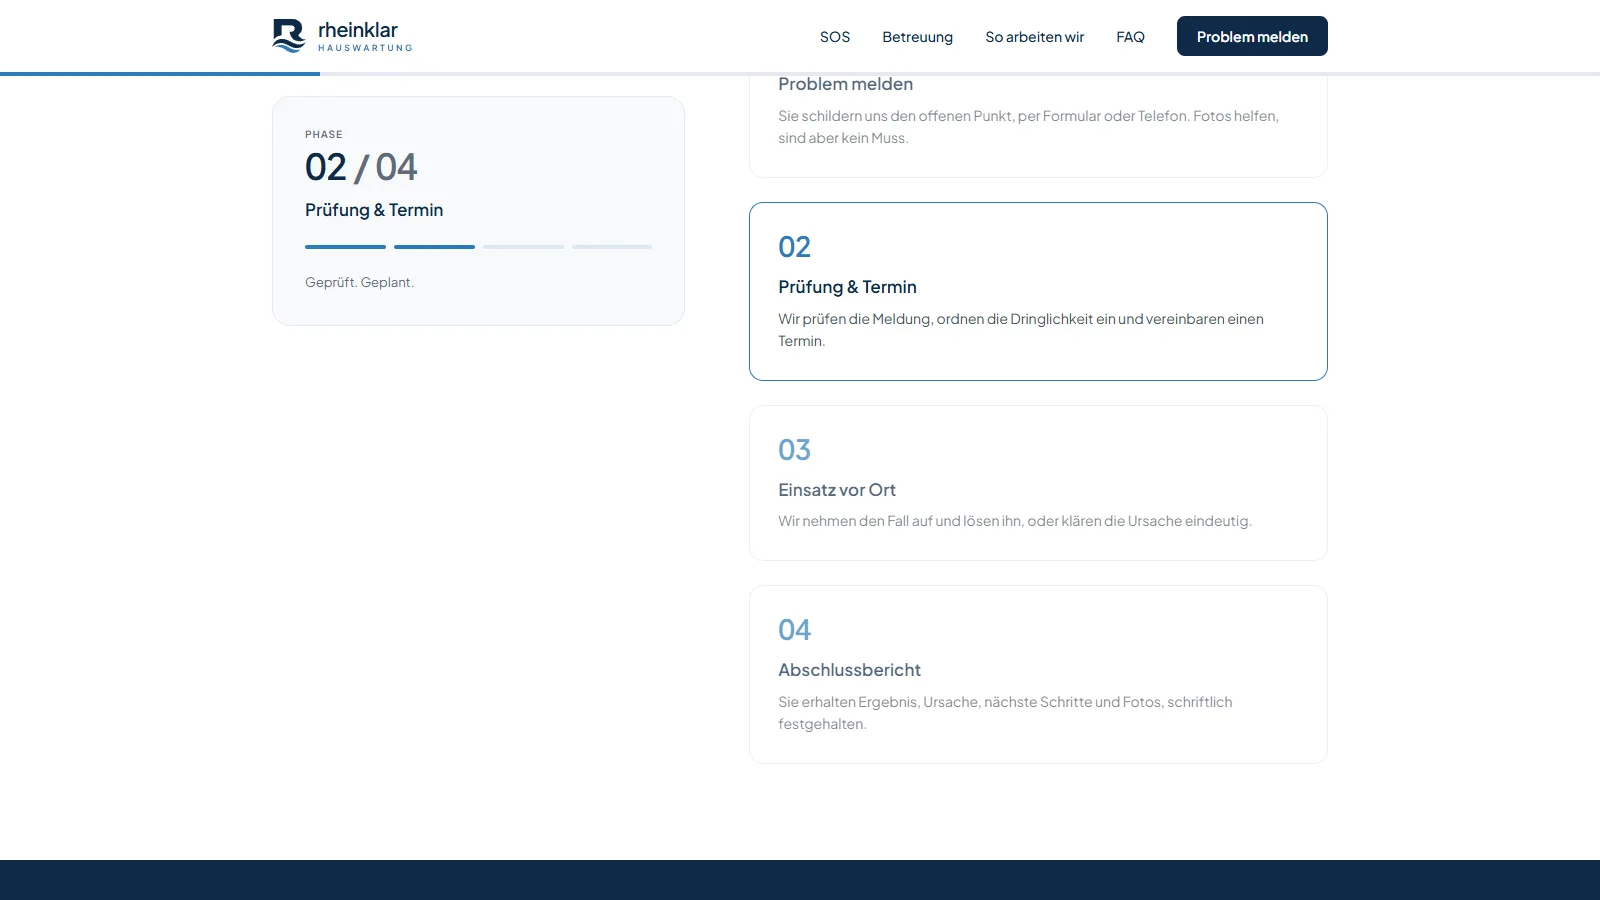Click the second phase progress segment
Screen dimensions: 1600x900
point(434,247)
